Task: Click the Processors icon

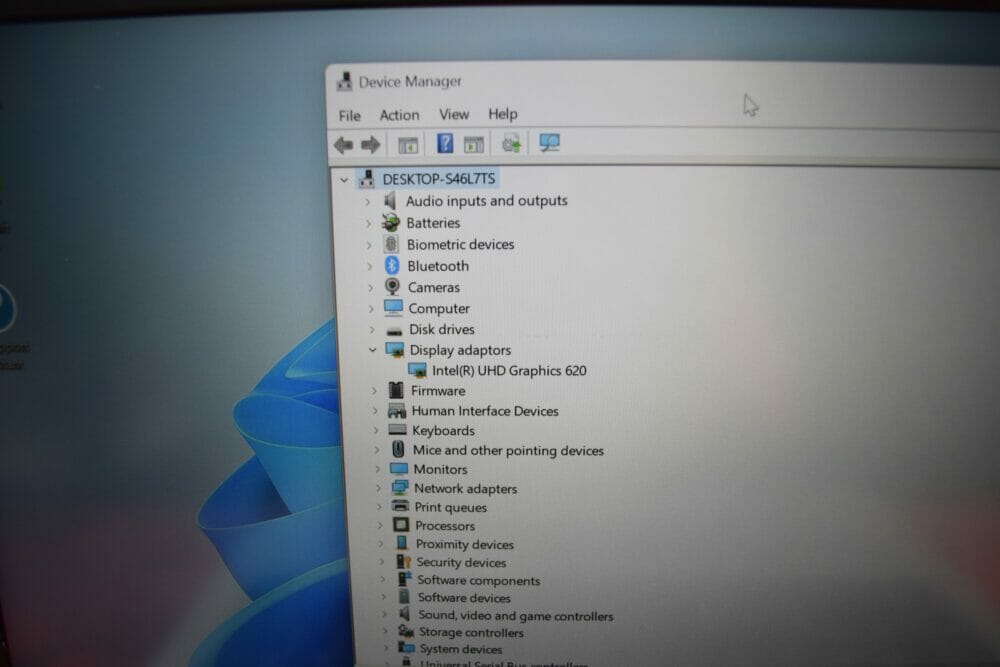Action: point(401,525)
